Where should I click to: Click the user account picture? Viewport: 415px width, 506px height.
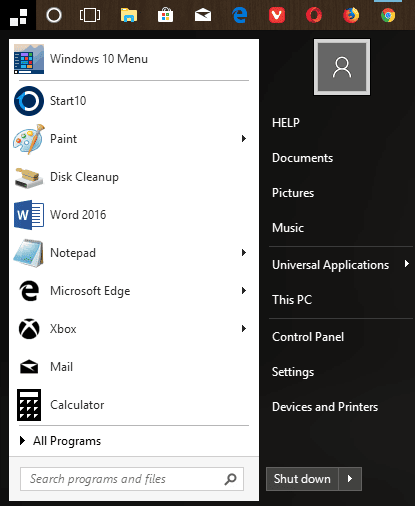(342, 67)
